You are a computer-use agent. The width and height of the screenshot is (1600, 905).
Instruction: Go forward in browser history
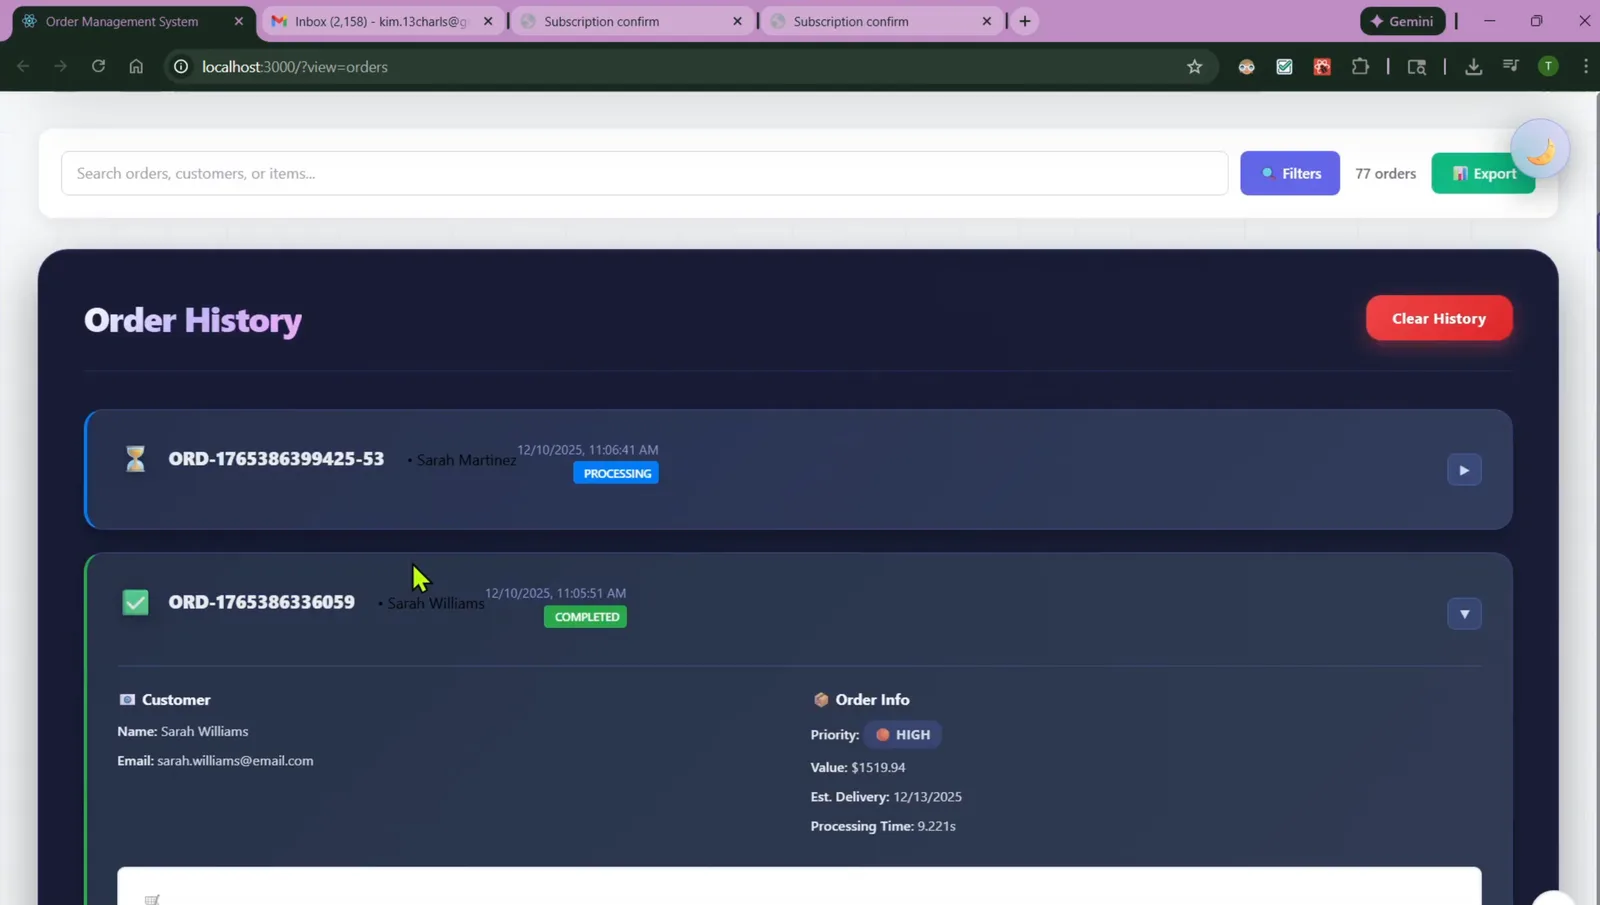60,66
